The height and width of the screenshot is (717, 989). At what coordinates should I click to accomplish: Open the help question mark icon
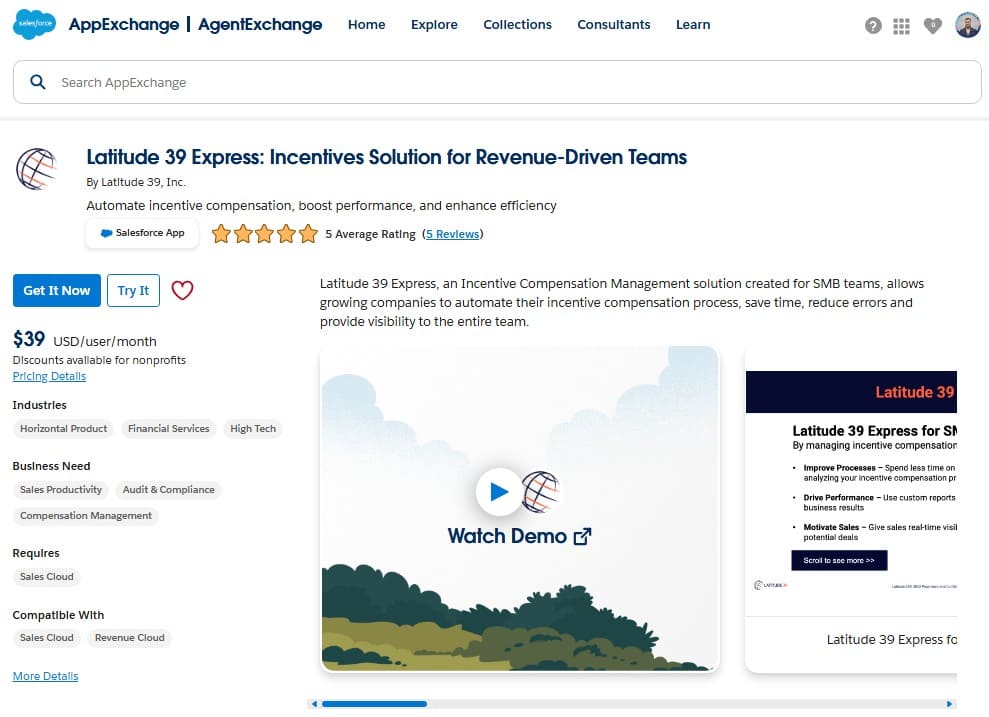873,26
